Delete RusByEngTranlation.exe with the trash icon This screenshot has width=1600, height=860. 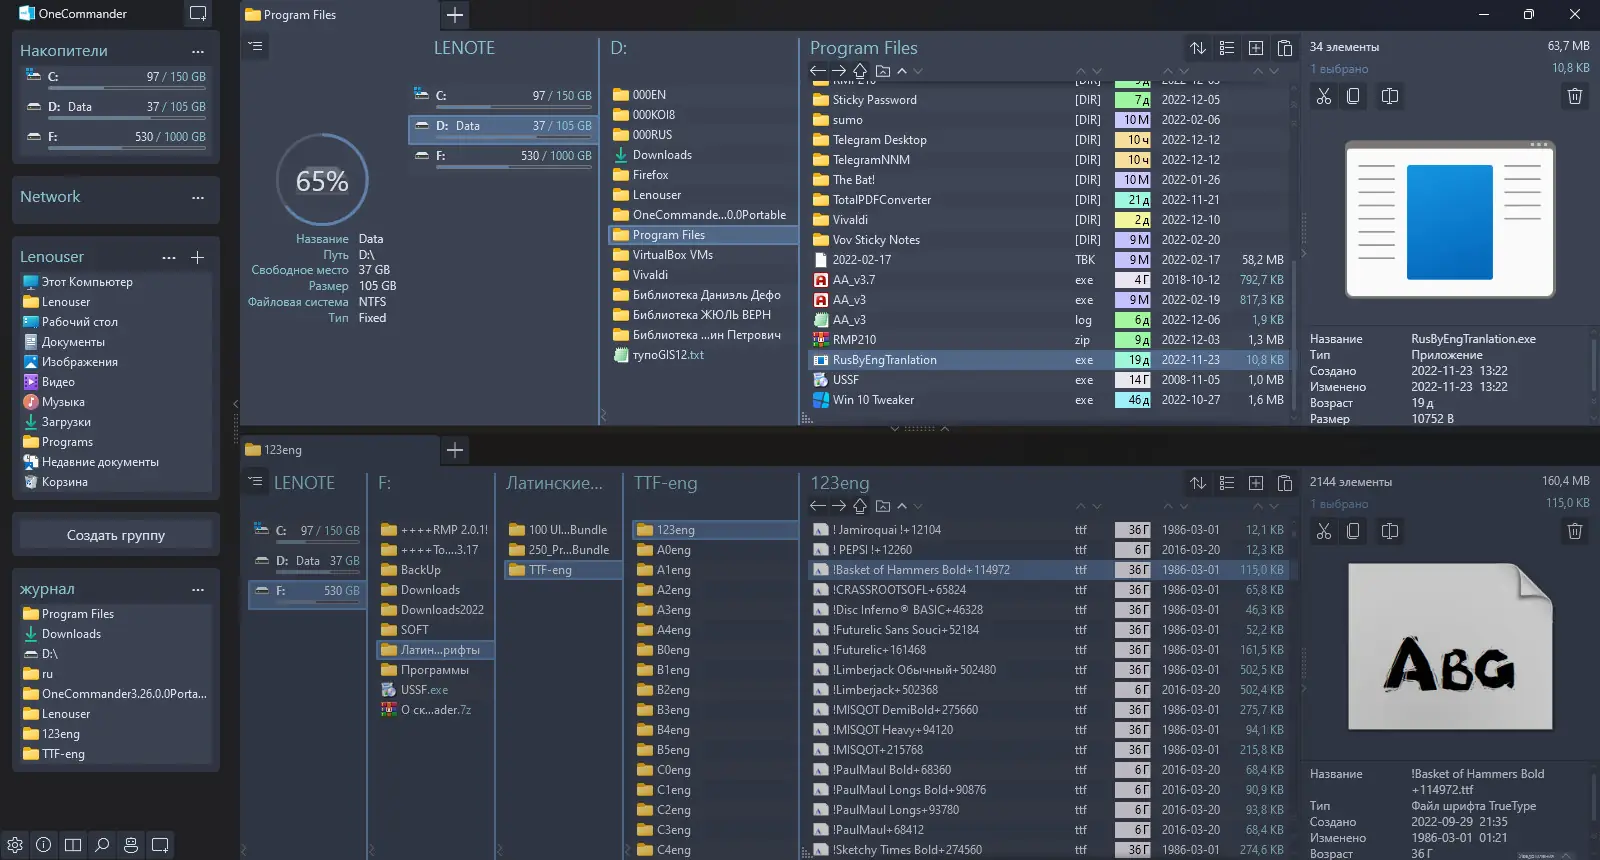pos(1575,96)
